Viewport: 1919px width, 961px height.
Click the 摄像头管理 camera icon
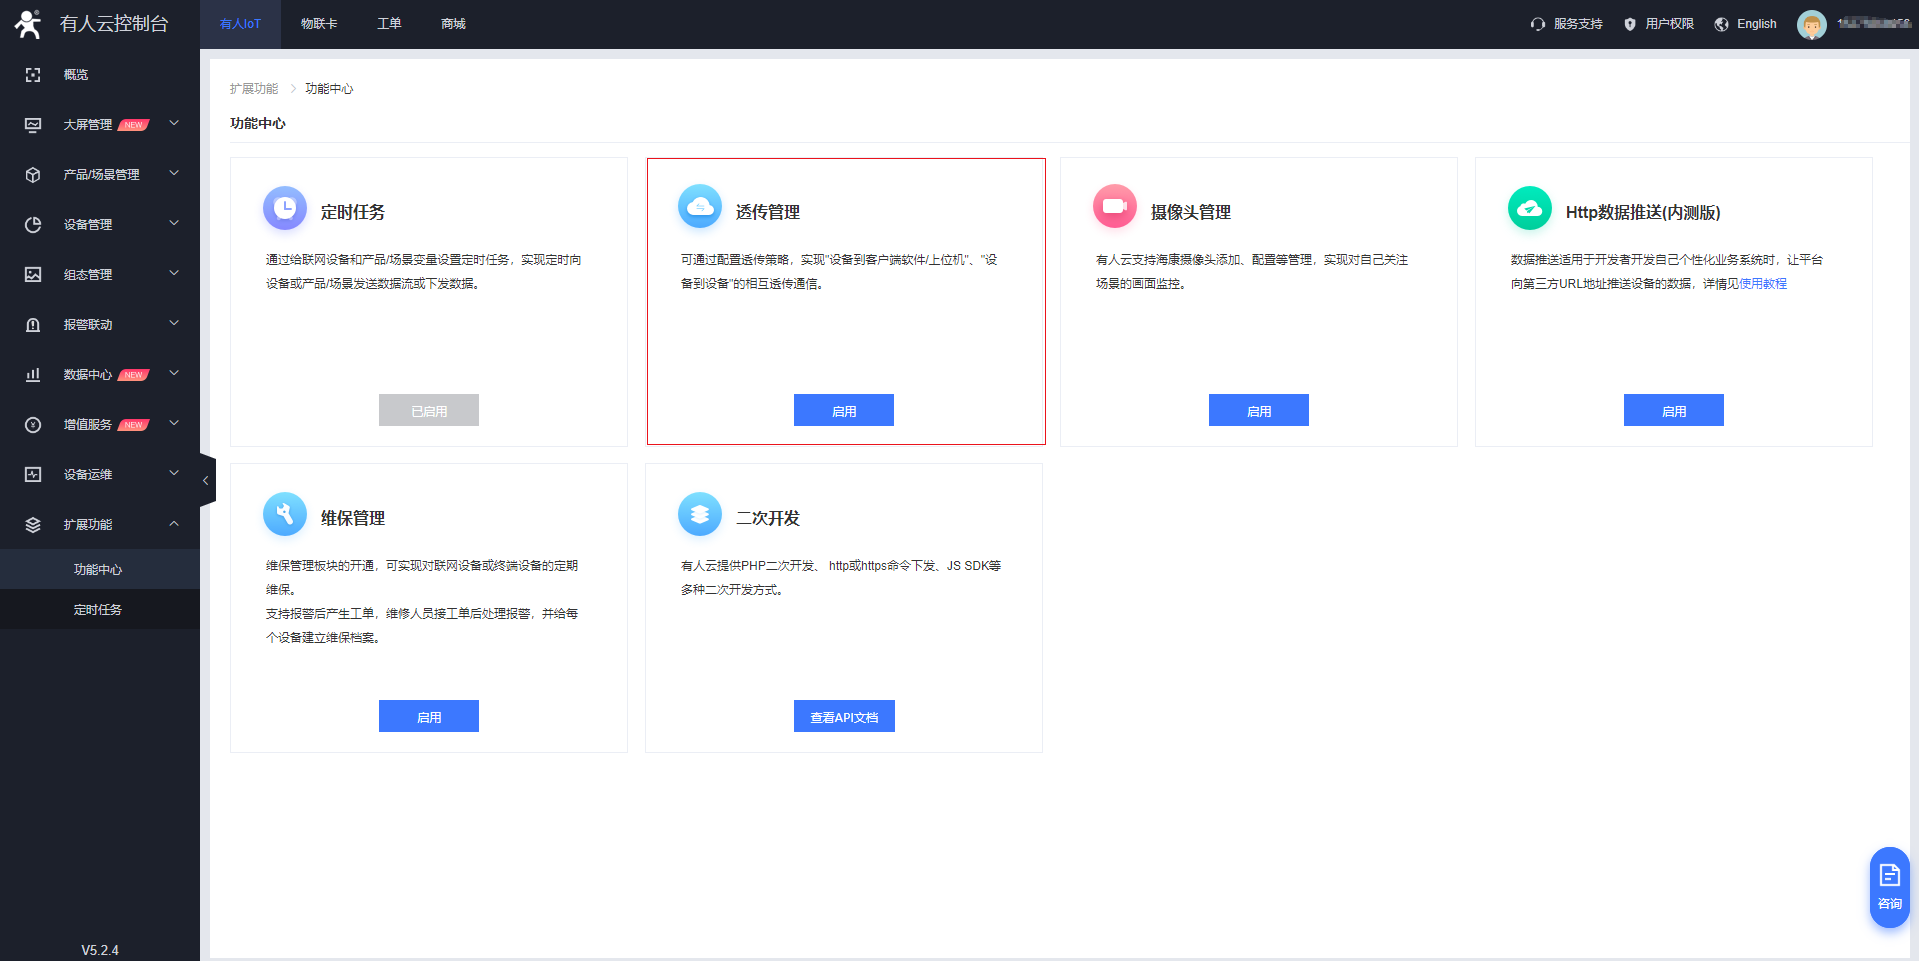[1115, 207]
